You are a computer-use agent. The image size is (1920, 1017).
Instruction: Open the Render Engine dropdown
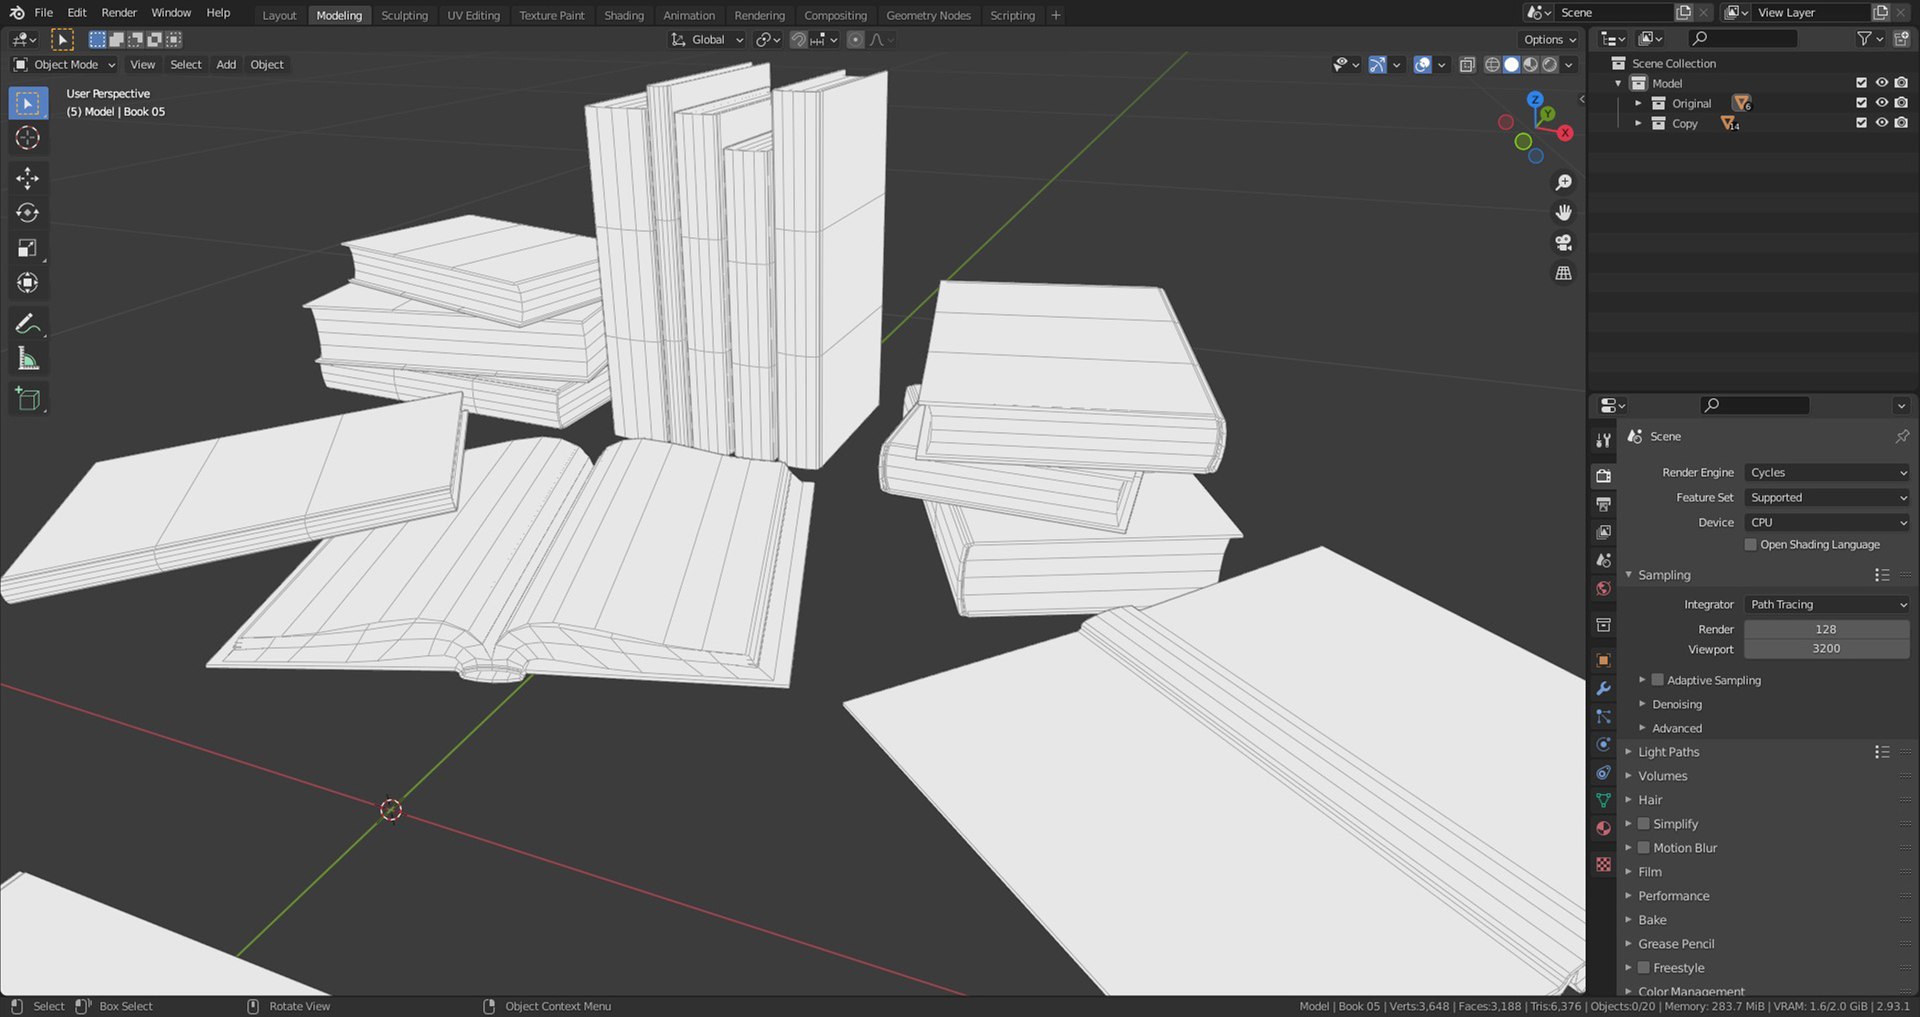pyautogui.click(x=1827, y=473)
